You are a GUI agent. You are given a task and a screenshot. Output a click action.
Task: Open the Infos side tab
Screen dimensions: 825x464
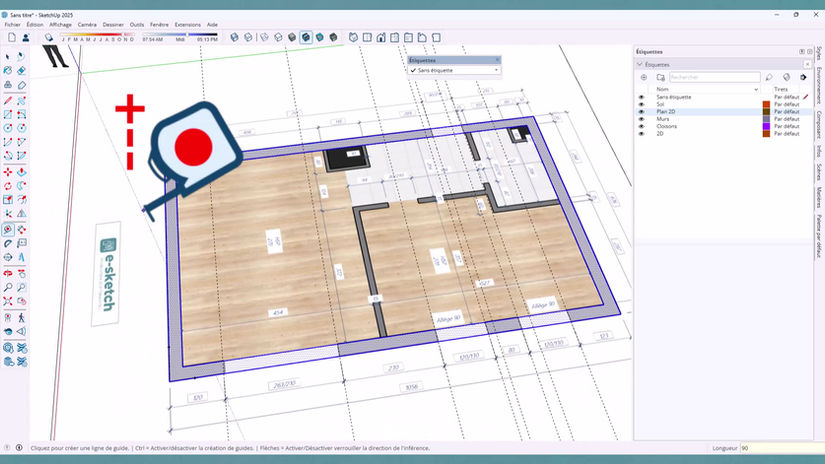(x=819, y=151)
